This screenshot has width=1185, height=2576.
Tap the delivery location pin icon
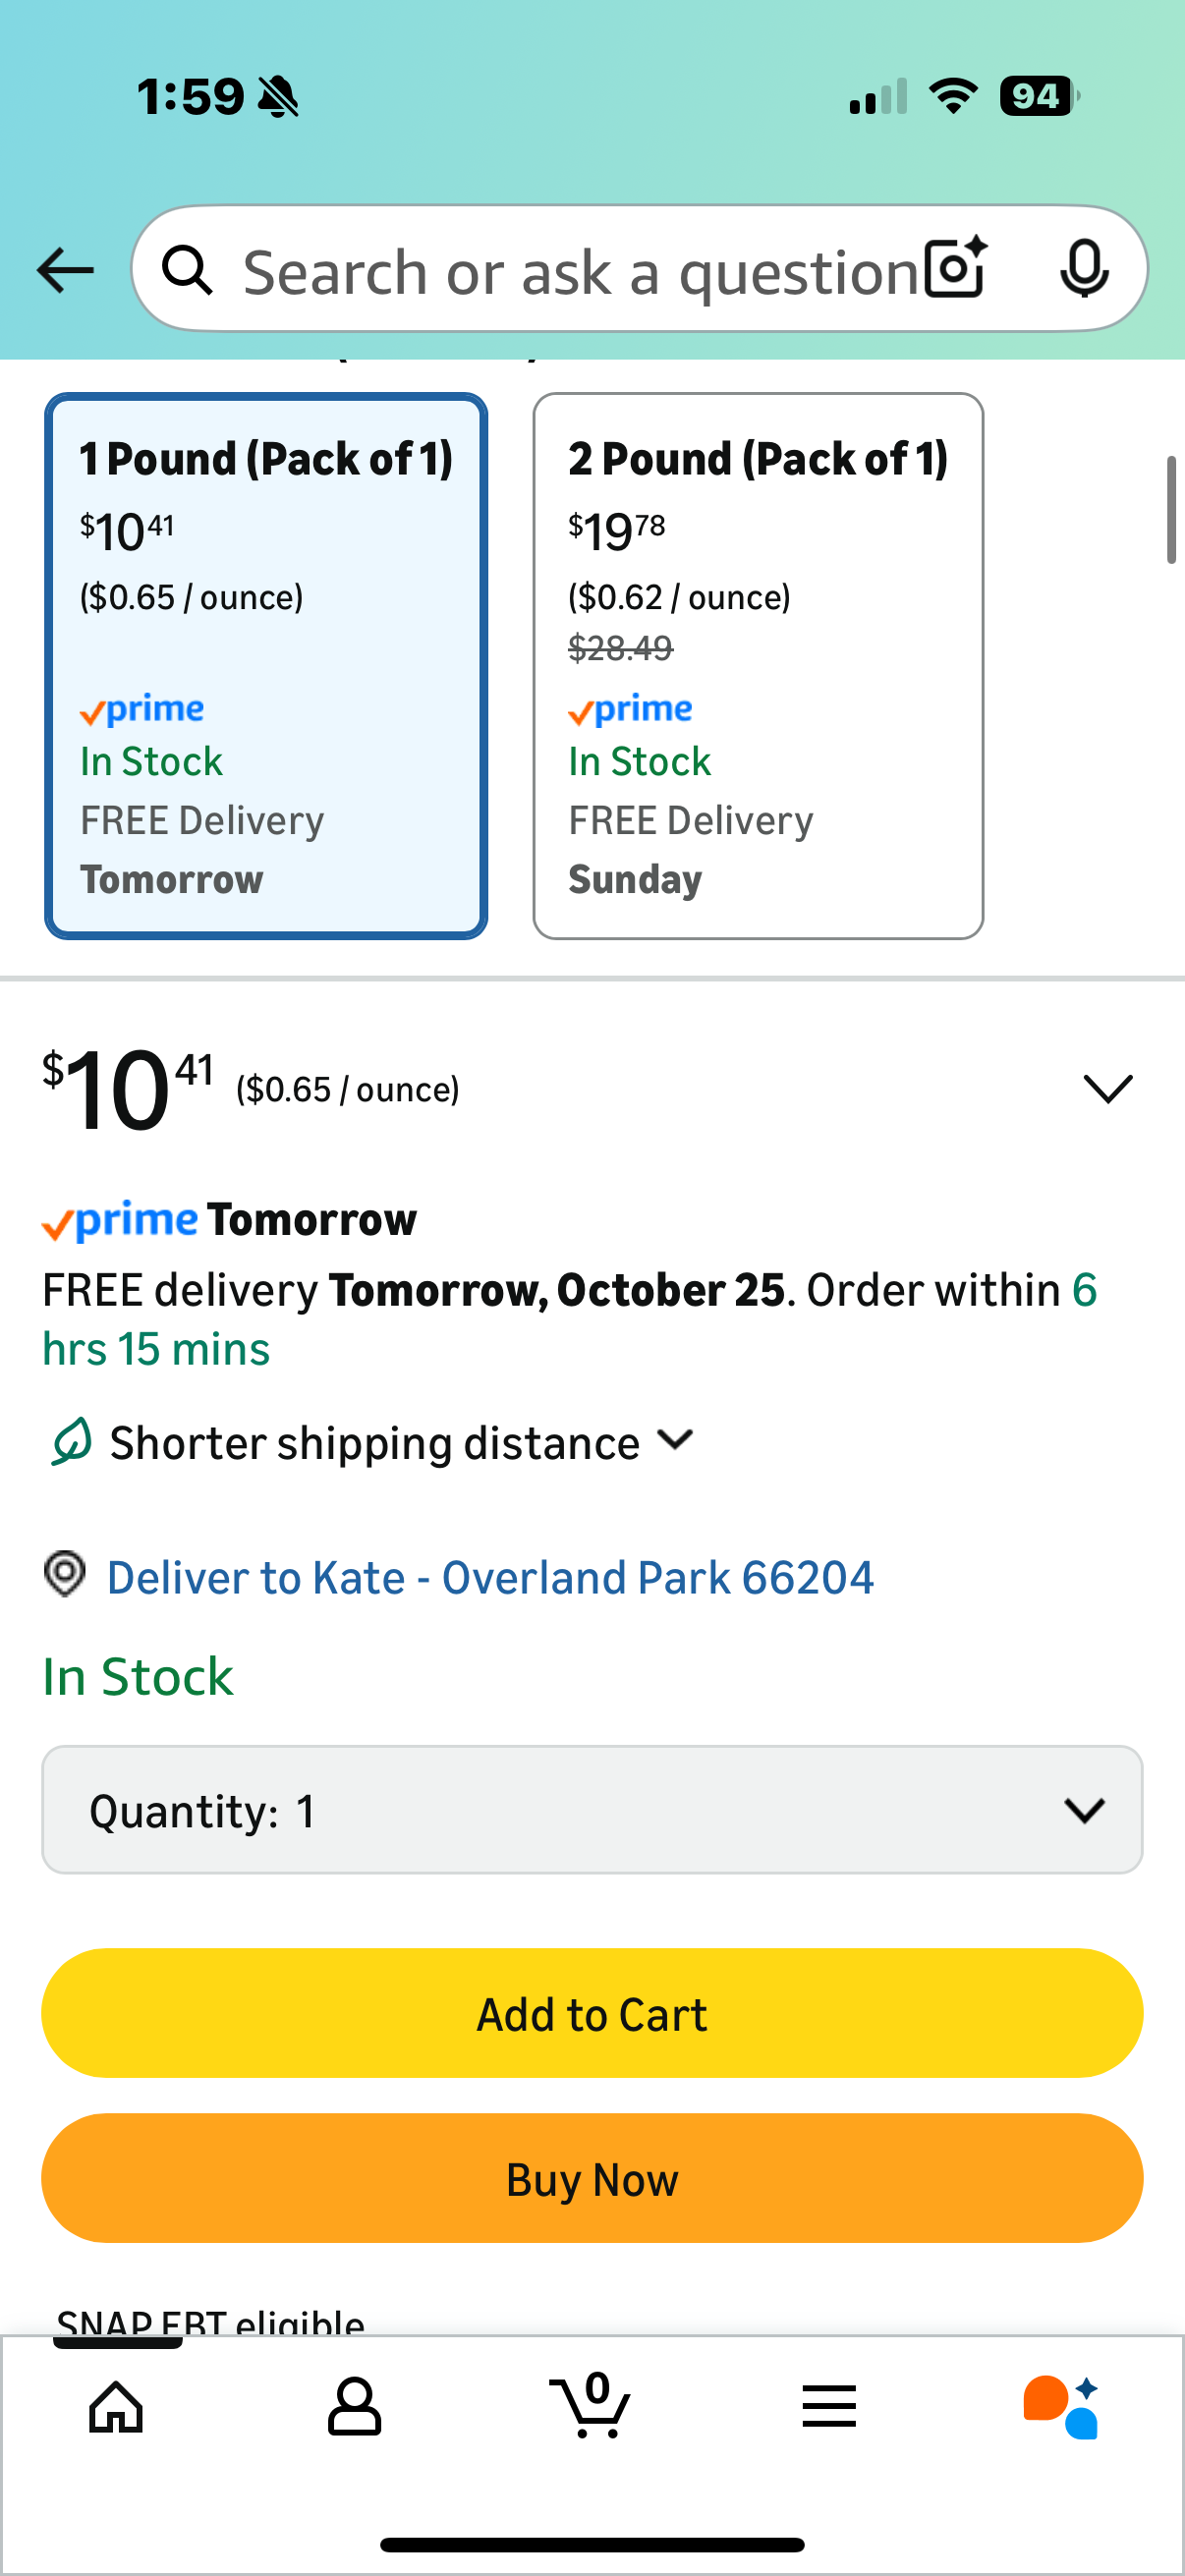(x=65, y=1575)
